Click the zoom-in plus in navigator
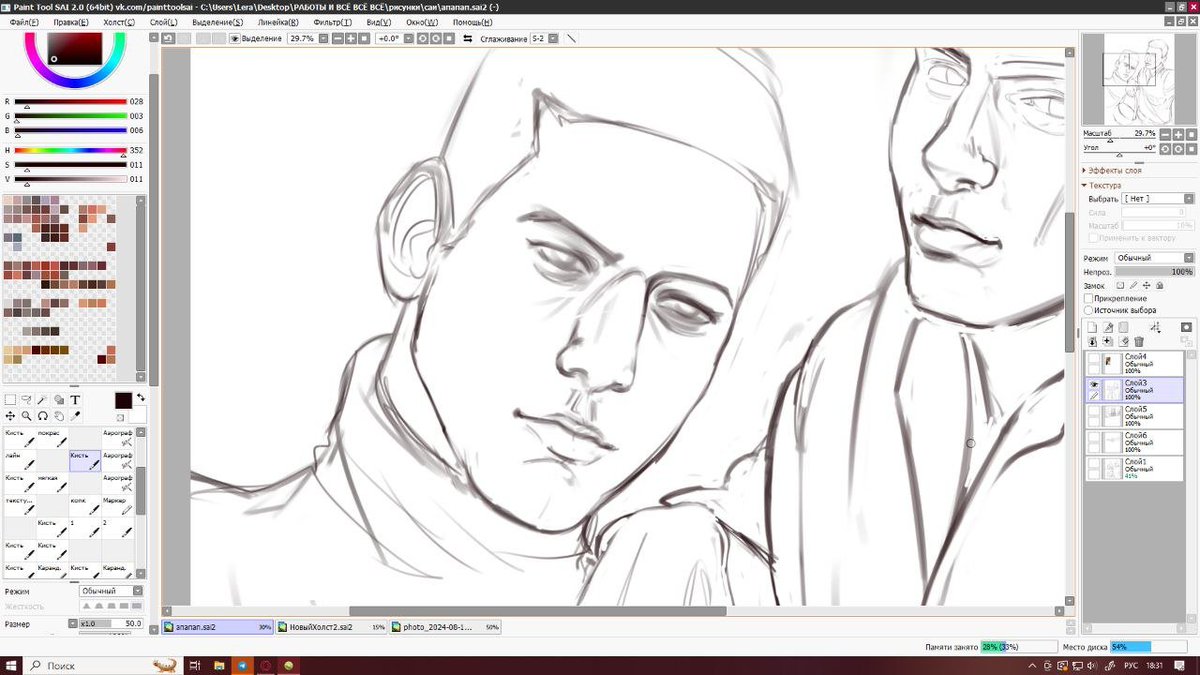 pyautogui.click(x=1178, y=134)
